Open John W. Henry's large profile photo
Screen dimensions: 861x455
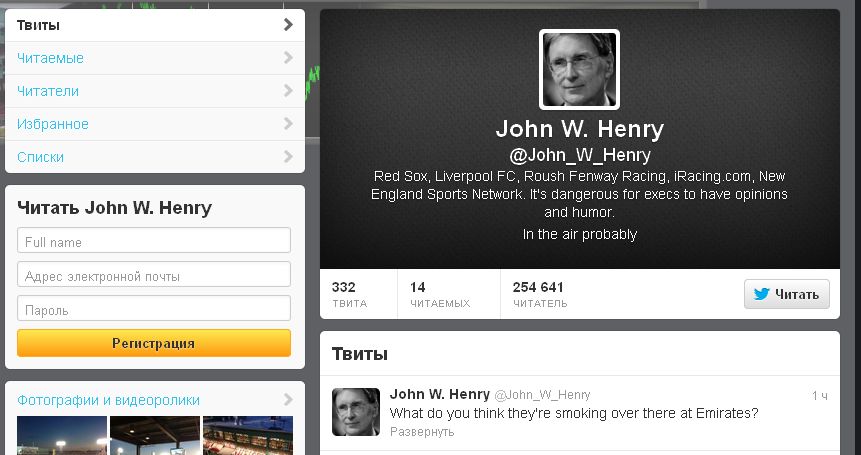click(579, 70)
